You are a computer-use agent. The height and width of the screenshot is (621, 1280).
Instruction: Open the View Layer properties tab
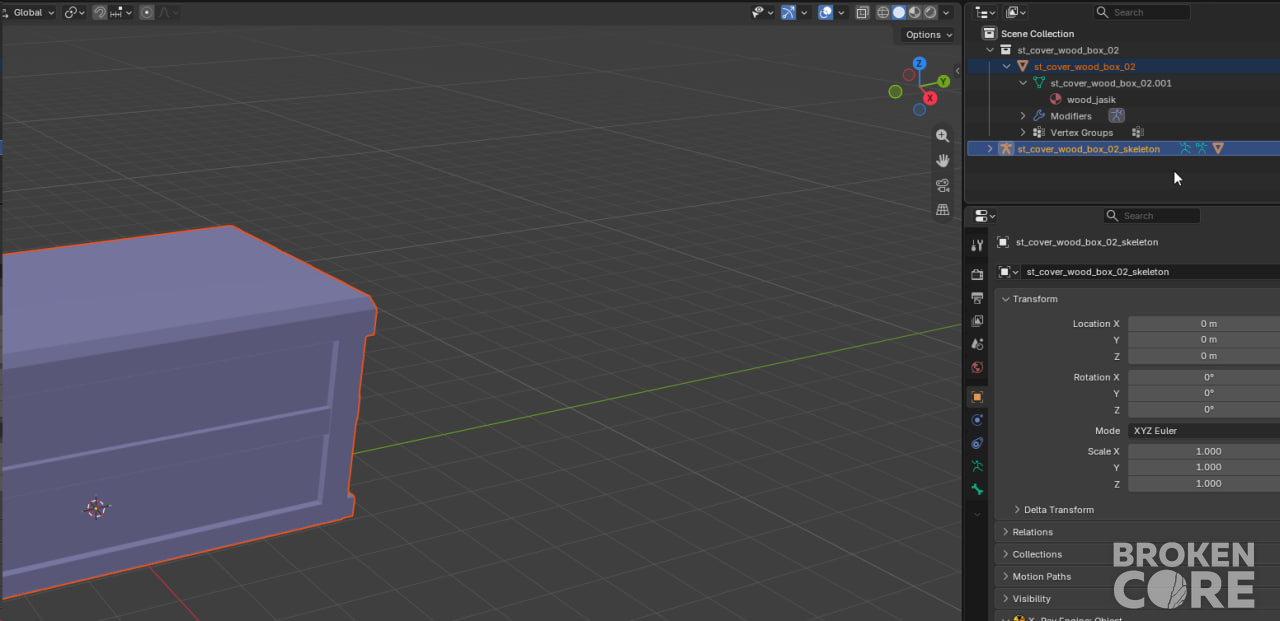977,321
